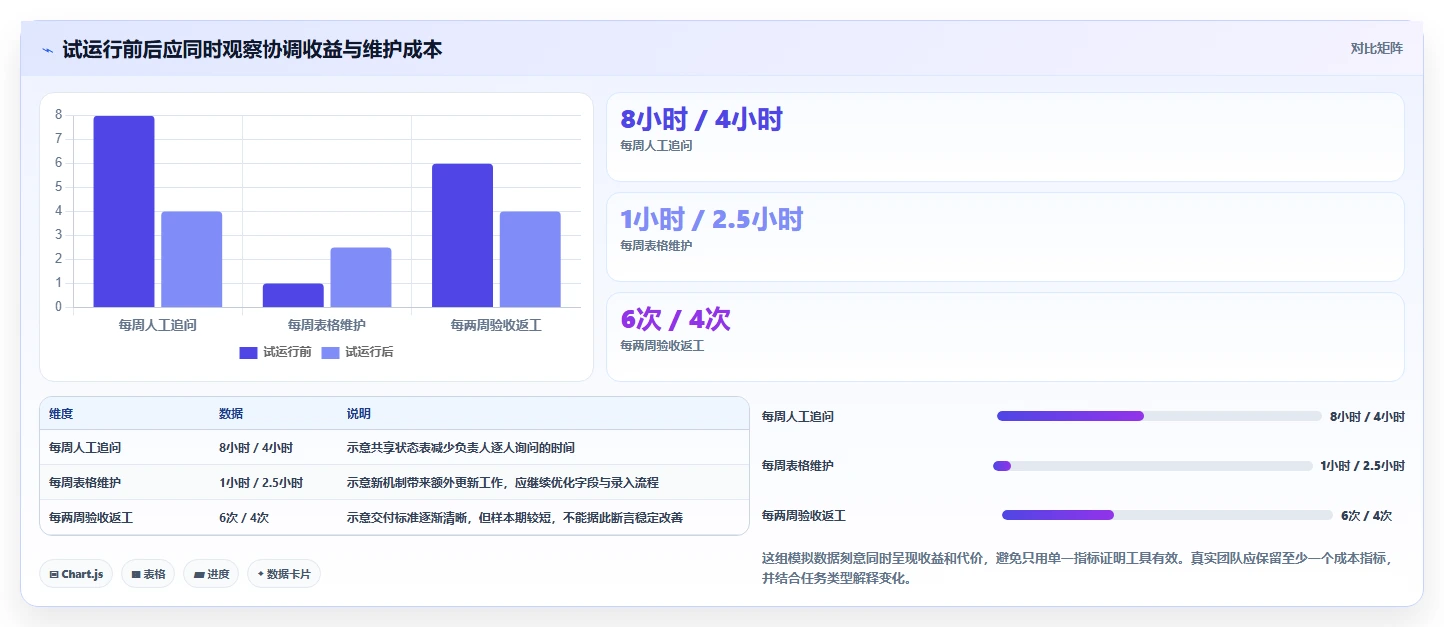The width and height of the screenshot is (1444, 627).
Task: Click the 对比矩阵 label in header
Action: point(1376,48)
